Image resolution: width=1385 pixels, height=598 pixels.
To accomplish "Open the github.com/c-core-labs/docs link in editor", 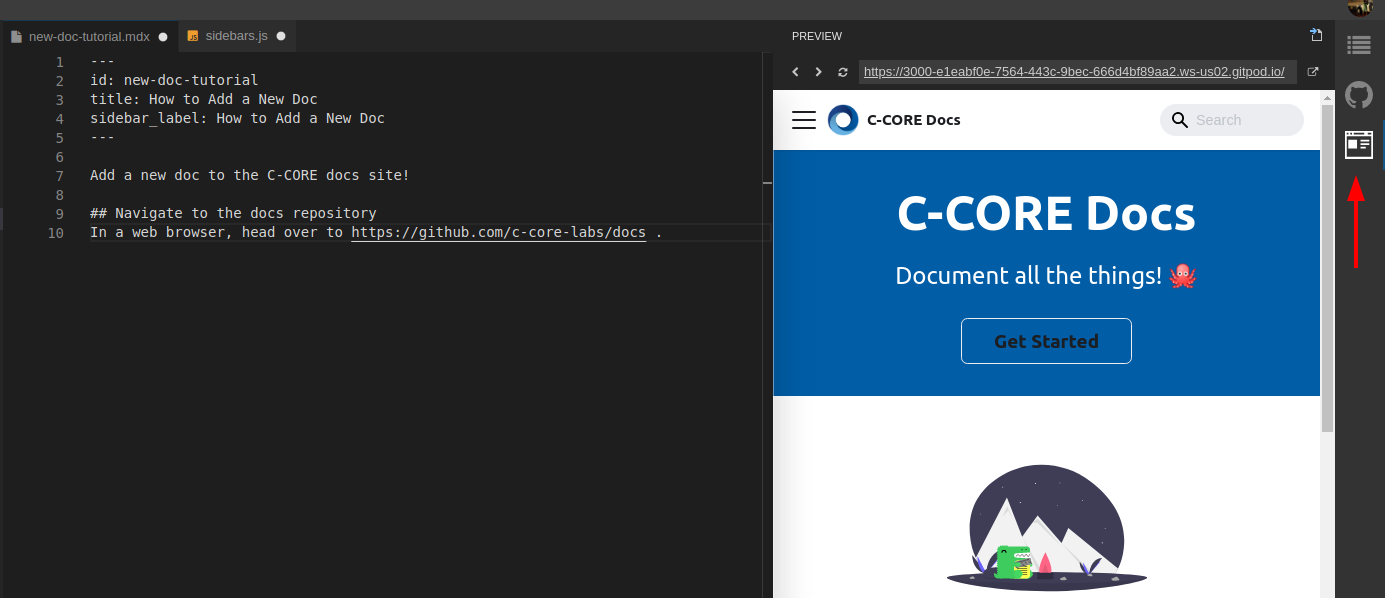I will (498, 232).
